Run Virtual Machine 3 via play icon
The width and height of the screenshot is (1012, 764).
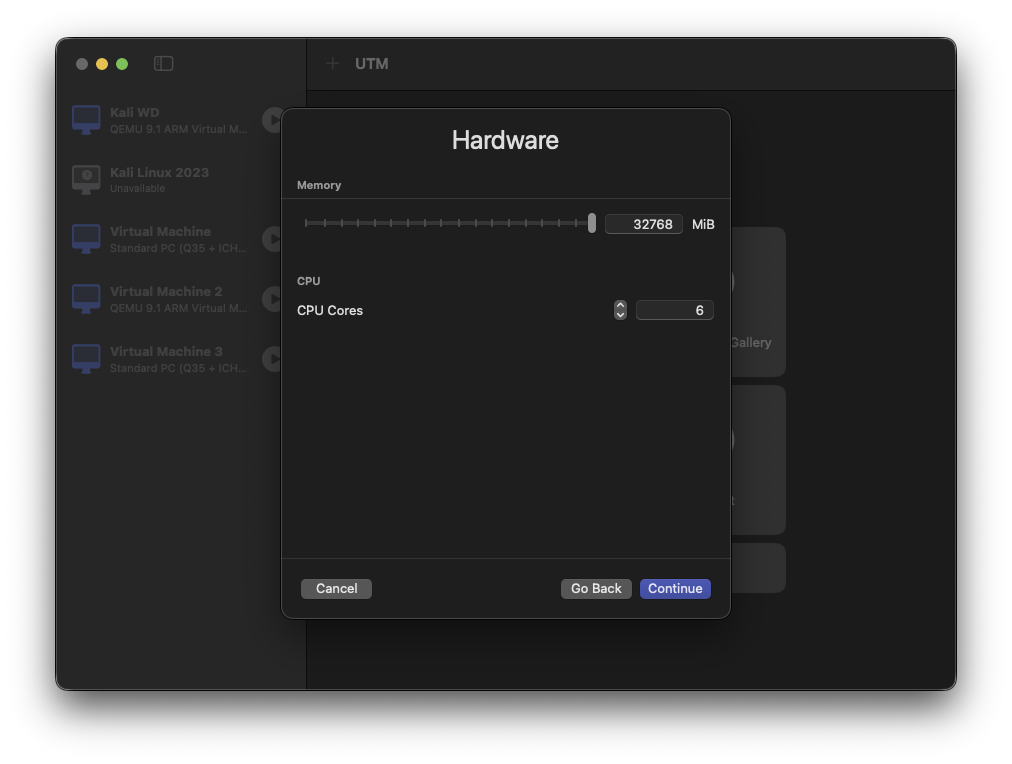(271, 359)
